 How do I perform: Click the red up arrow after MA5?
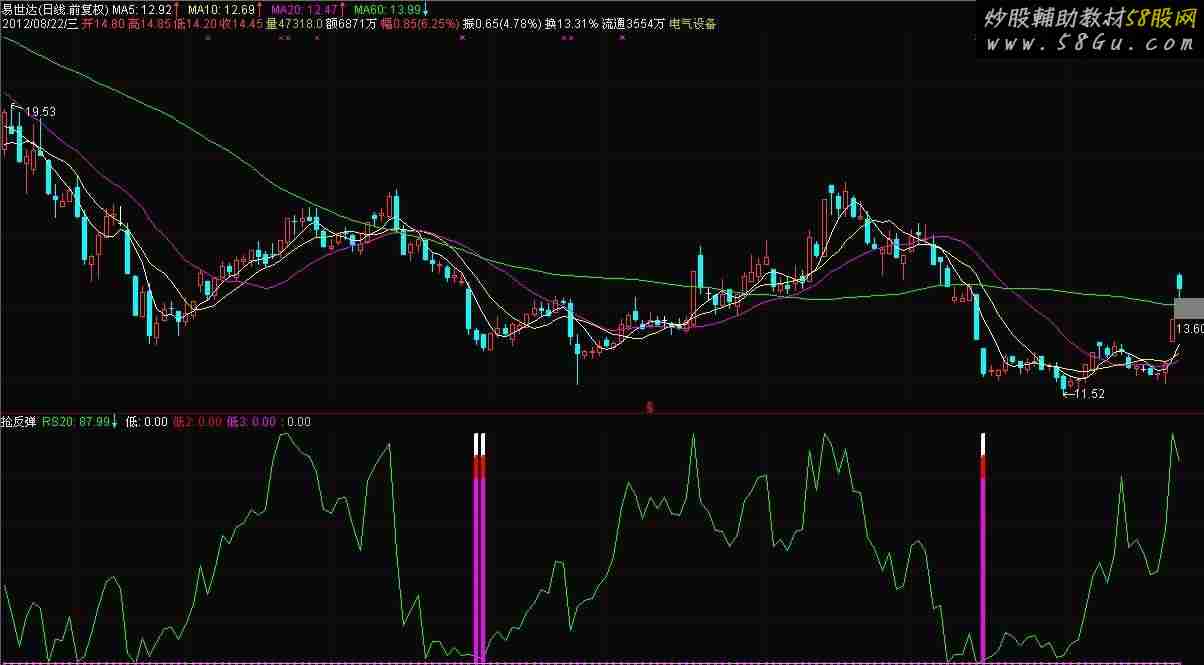click(177, 9)
